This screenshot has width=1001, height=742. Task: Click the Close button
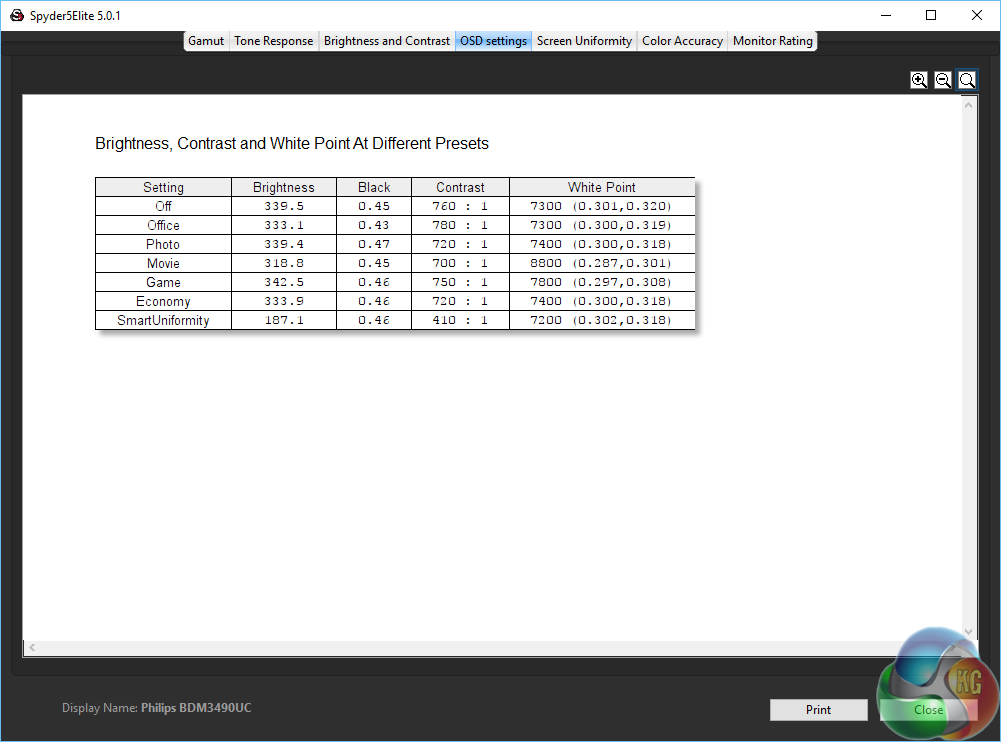928,709
